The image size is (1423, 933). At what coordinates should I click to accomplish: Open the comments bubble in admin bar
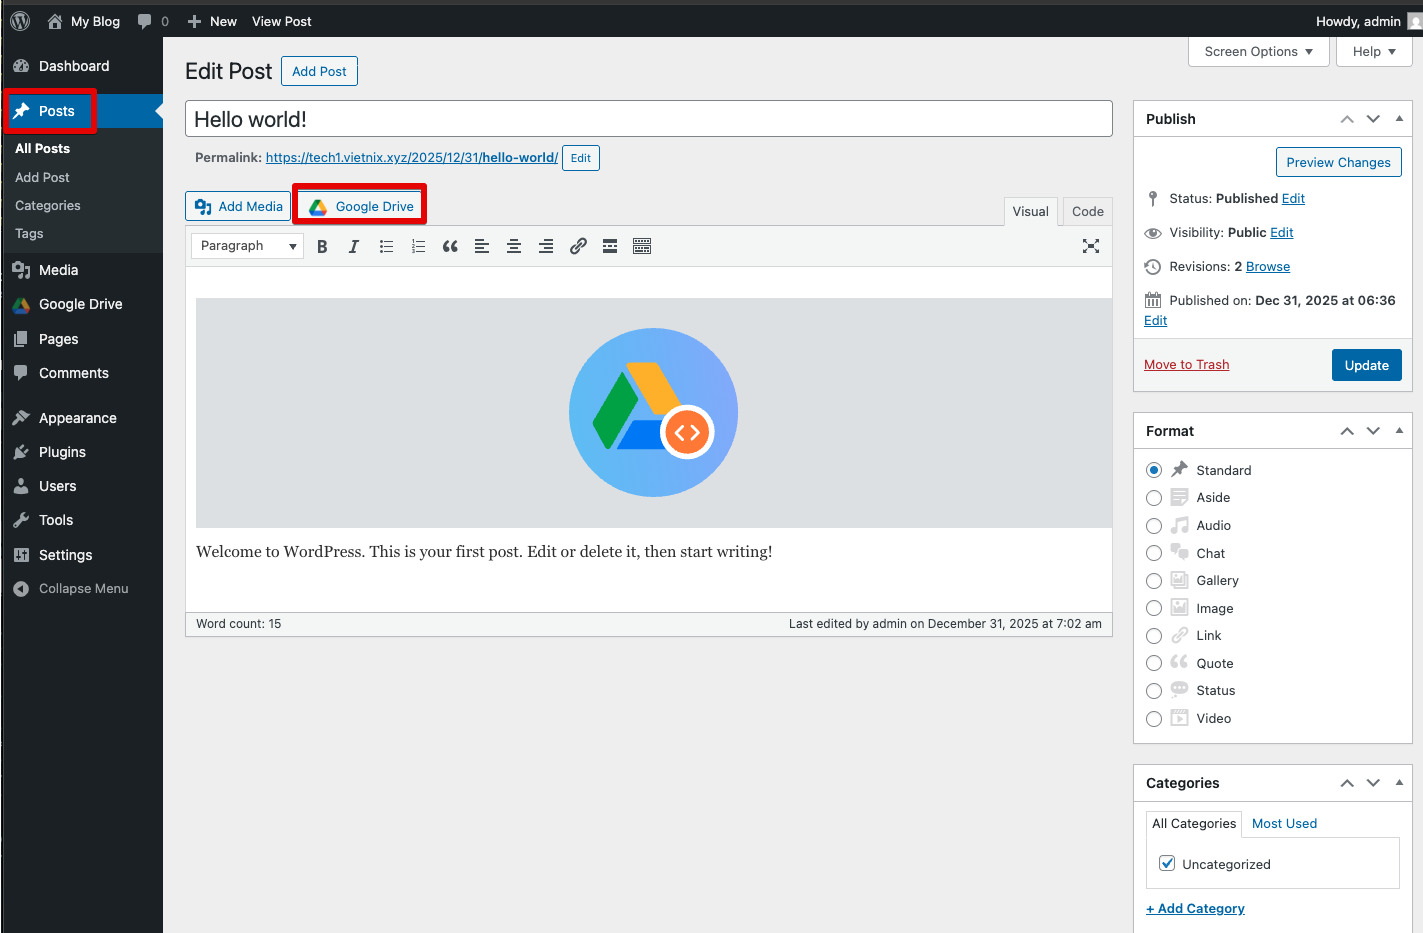(153, 21)
